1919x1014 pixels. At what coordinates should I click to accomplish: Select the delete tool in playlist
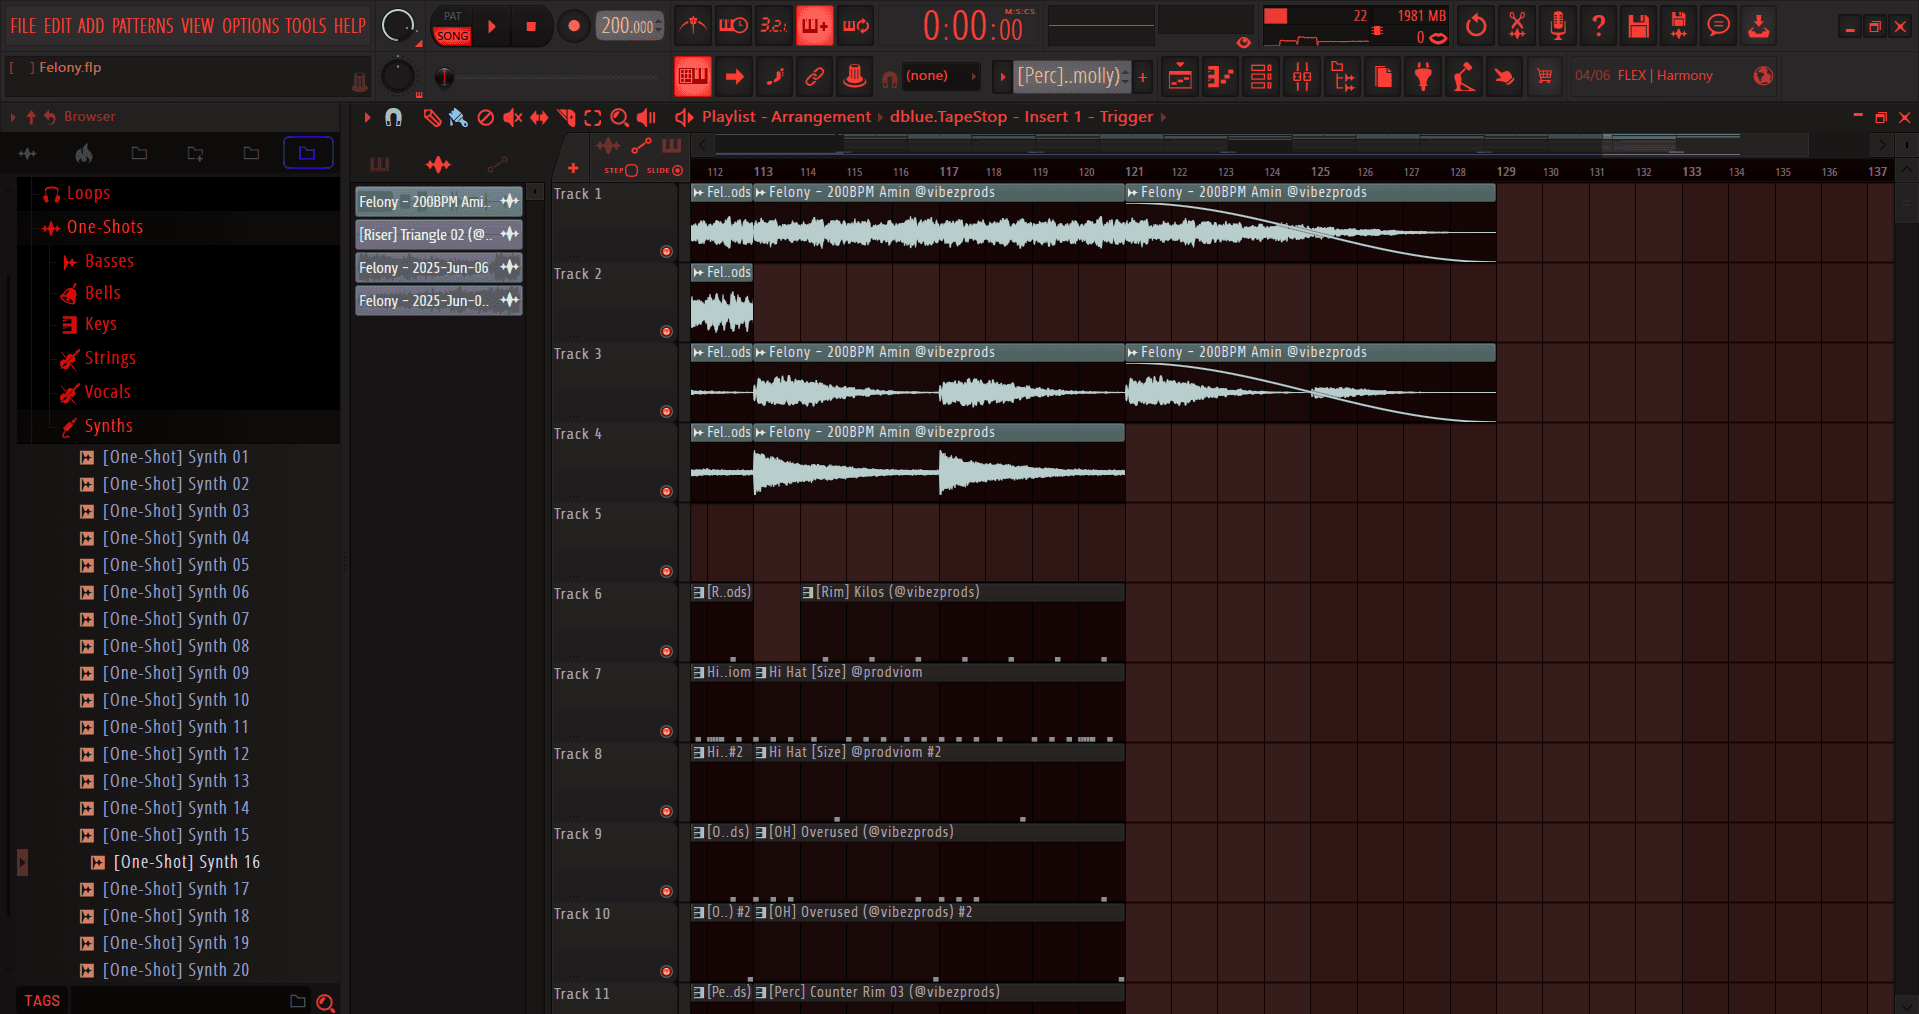(x=486, y=118)
